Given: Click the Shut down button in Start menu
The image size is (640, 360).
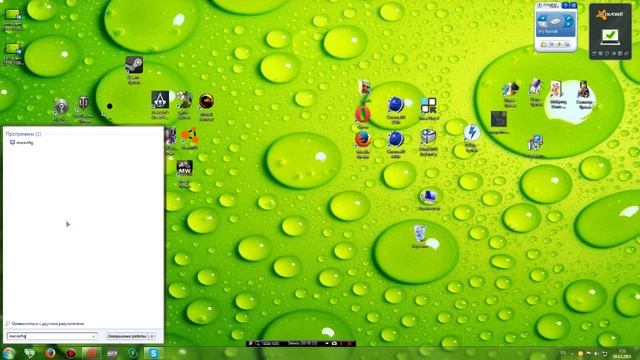Looking at the screenshot, I should pos(127,336).
